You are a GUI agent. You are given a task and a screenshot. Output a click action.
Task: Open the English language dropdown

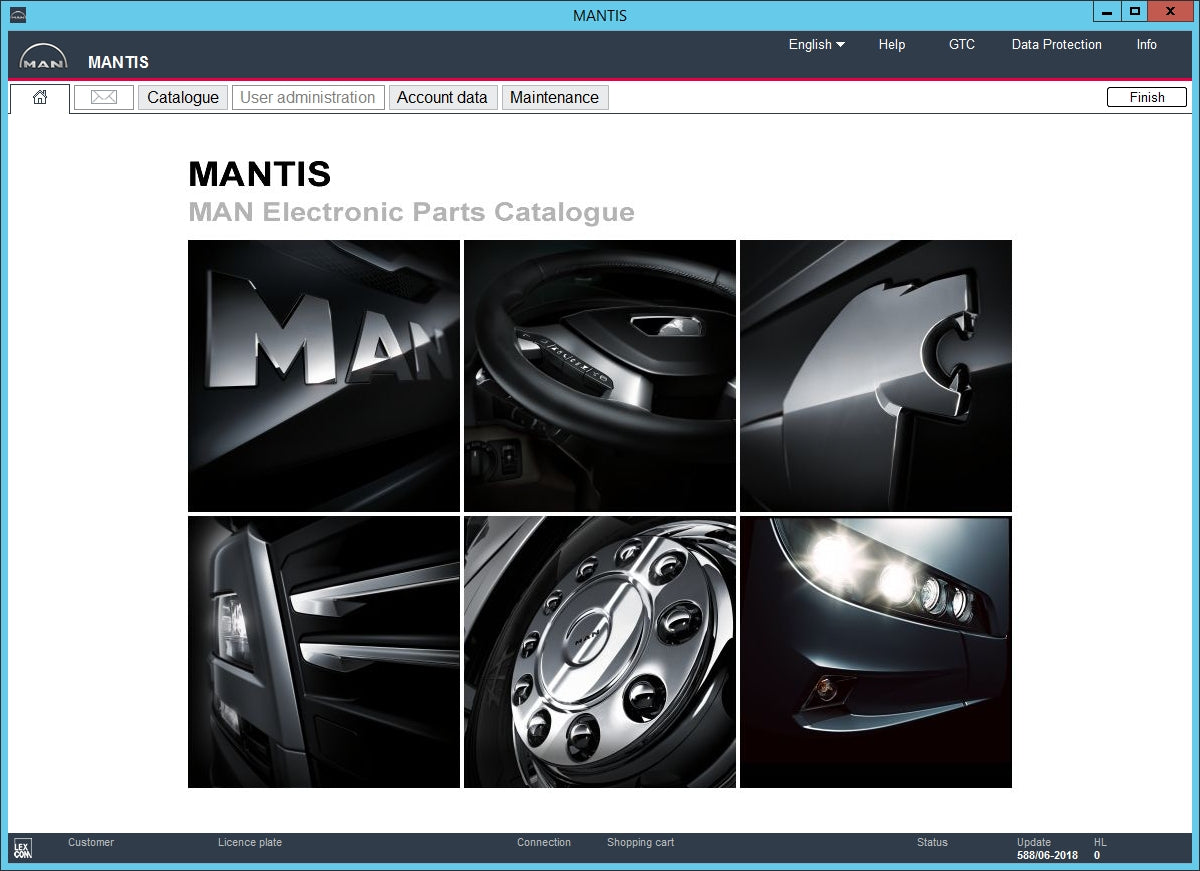coord(814,44)
